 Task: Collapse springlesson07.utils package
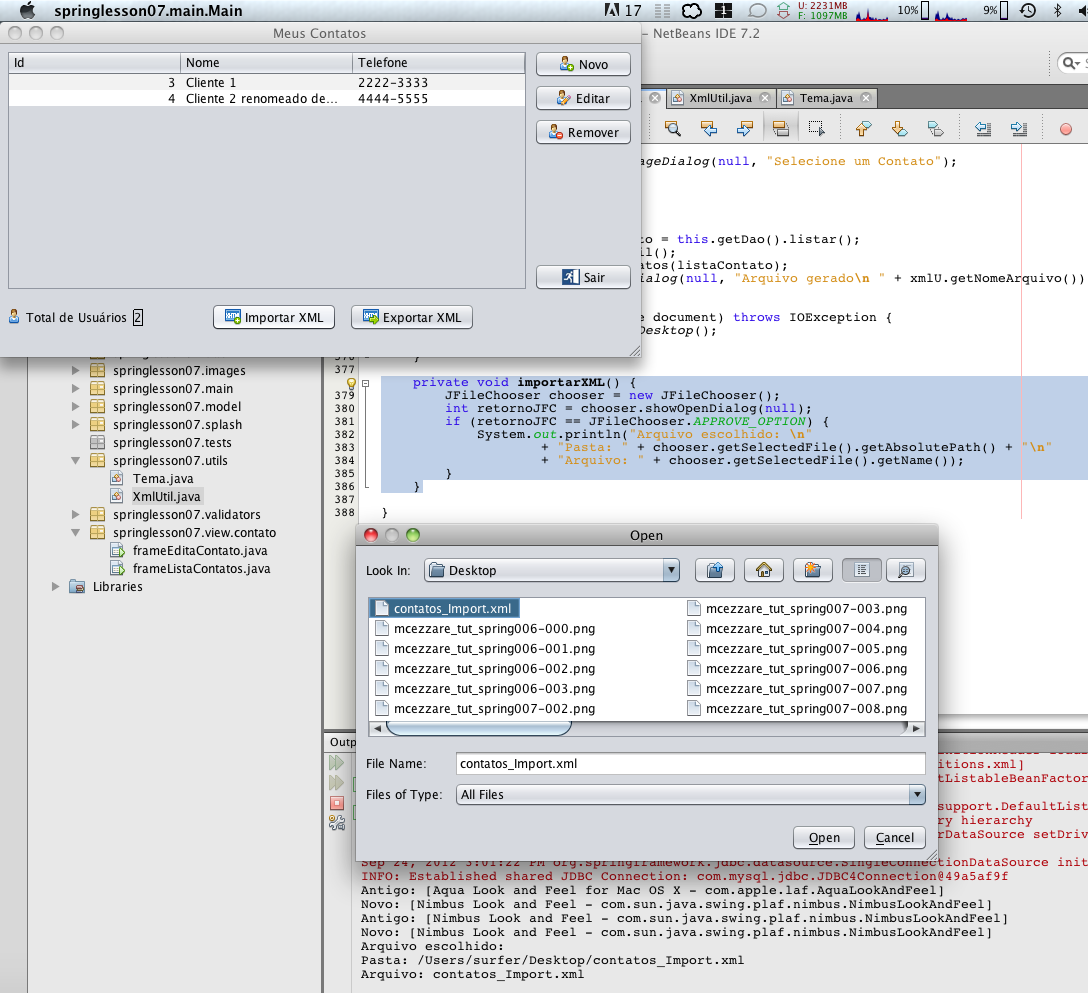(x=75, y=461)
